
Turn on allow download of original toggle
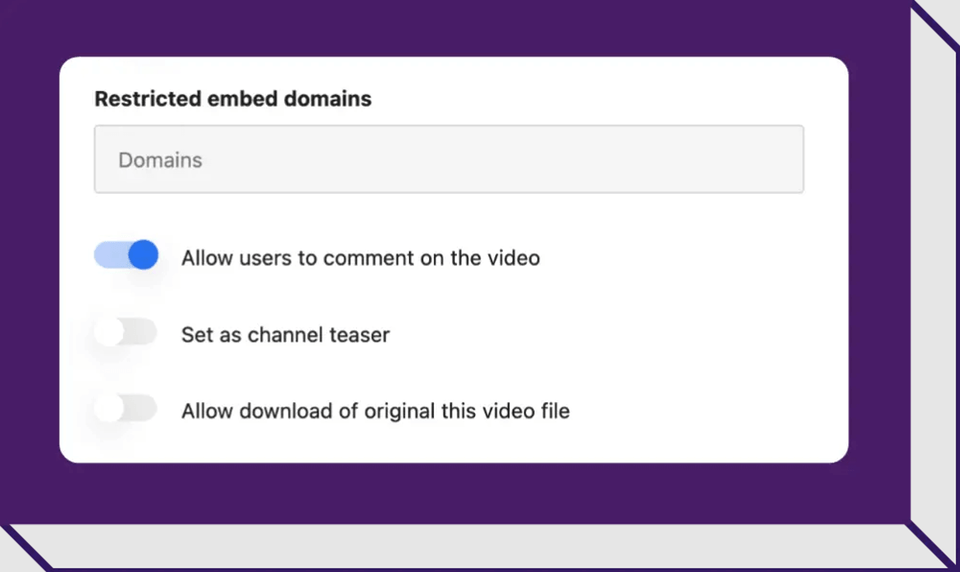click(126, 408)
